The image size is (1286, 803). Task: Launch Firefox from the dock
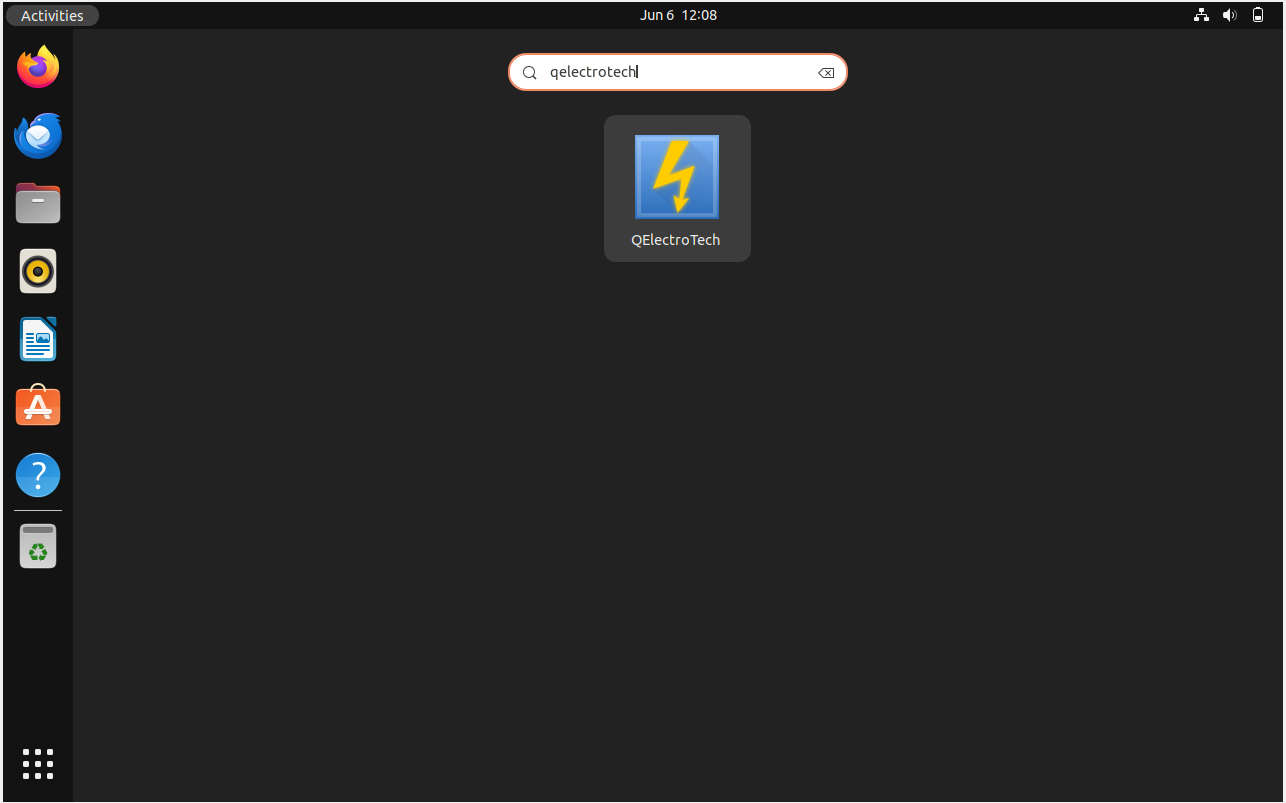(x=37, y=67)
